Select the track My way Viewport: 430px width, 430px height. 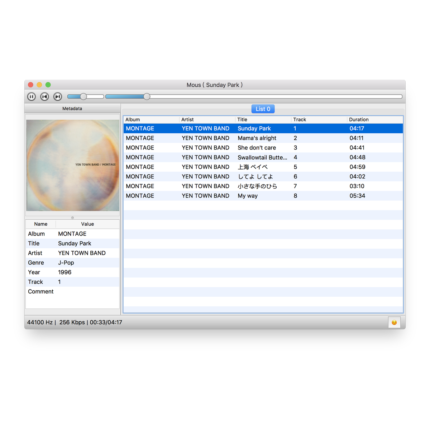coord(263,196)
